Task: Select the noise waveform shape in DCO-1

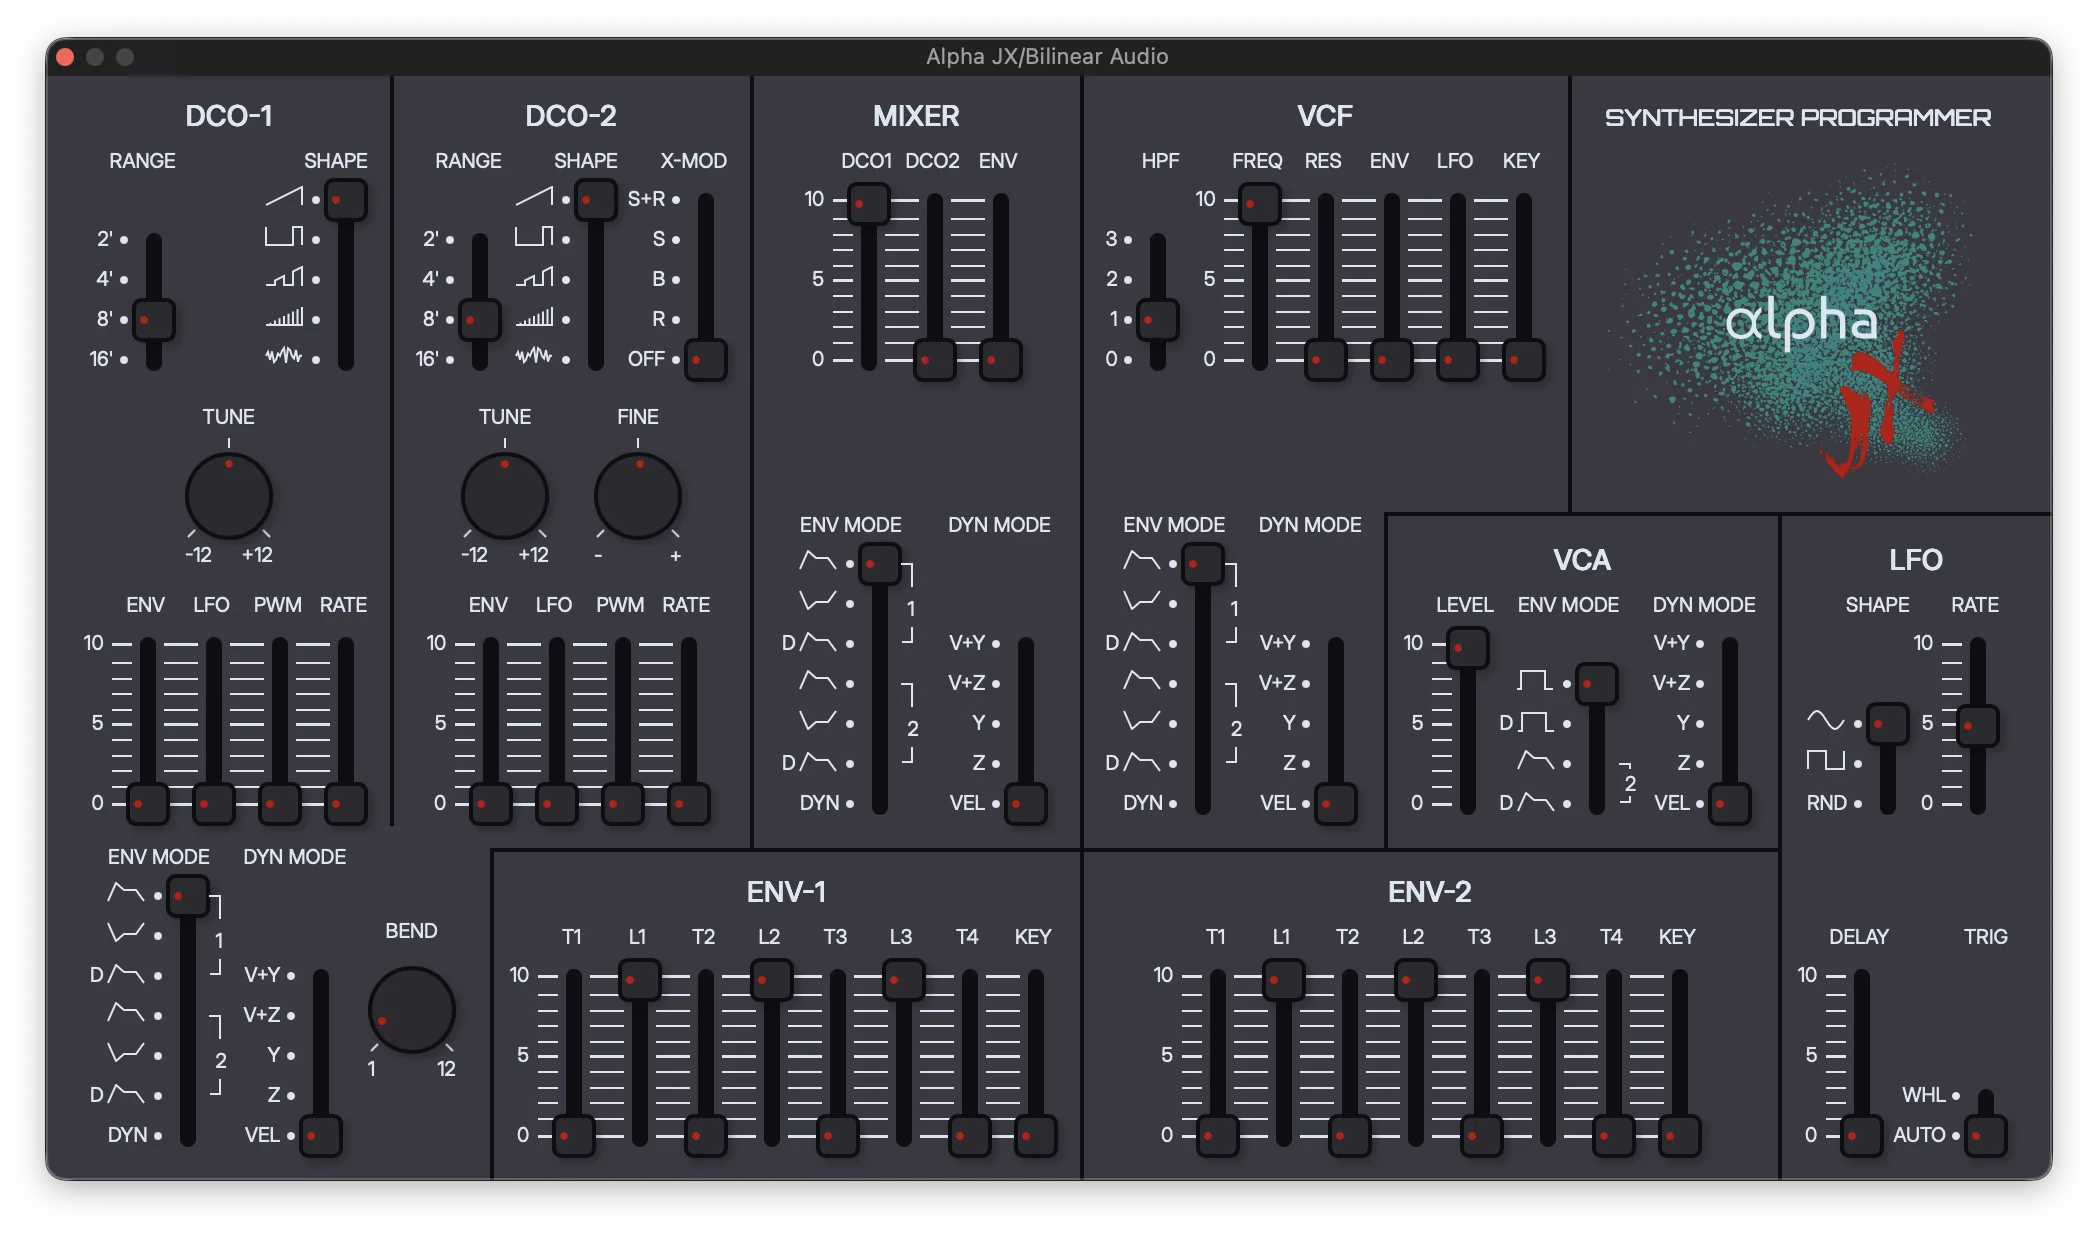Action: (x=284, y=357)
